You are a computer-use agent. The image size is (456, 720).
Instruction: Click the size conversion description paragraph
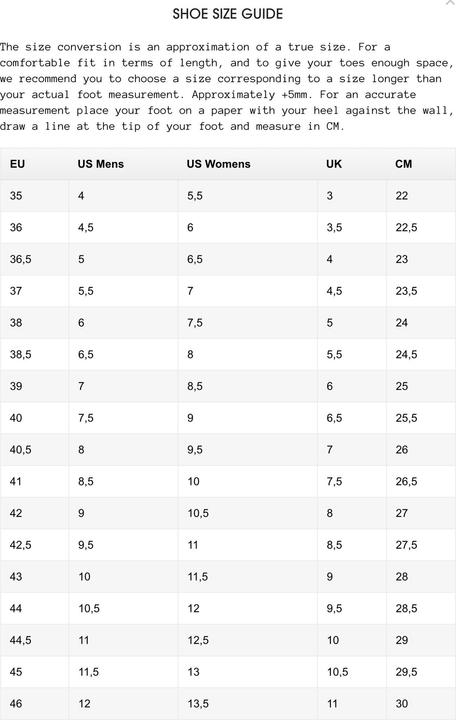(227, 86)
